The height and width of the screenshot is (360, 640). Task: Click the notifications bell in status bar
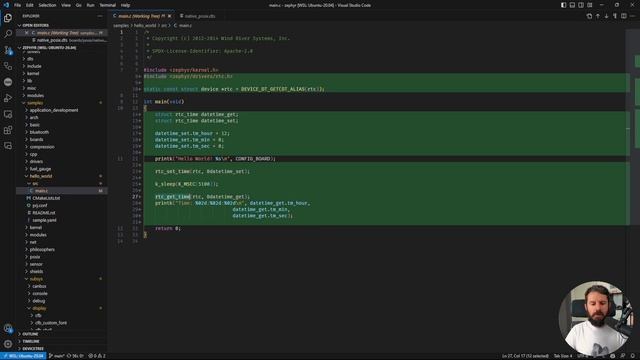(632, 356)
